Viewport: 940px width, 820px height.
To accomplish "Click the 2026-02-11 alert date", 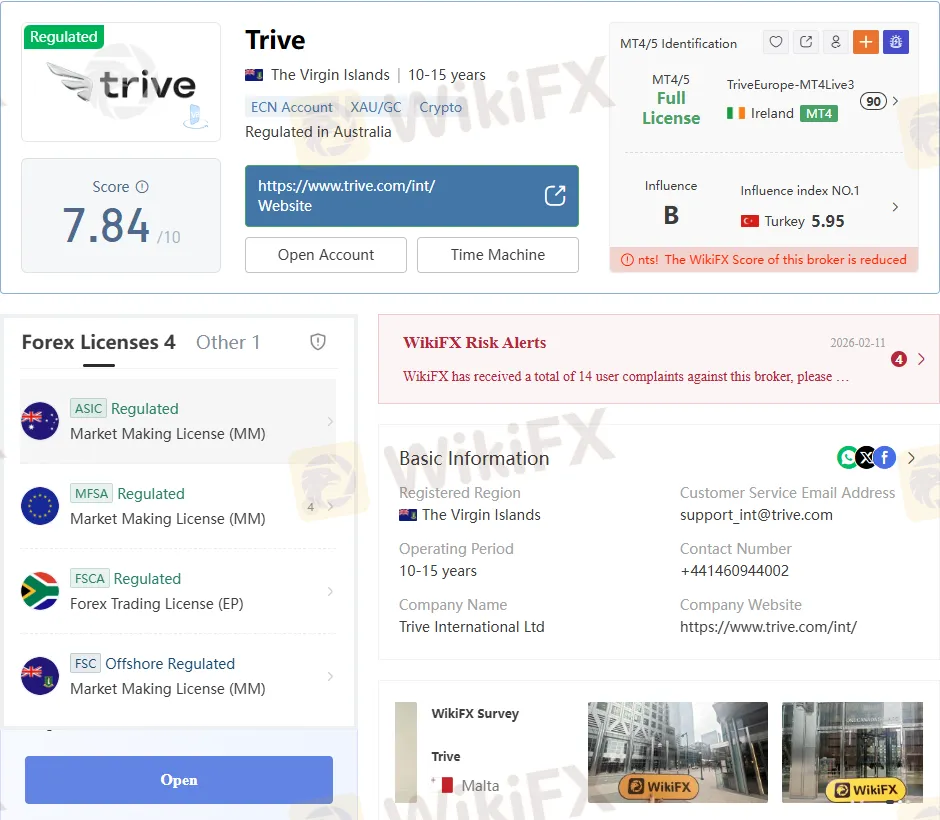I will click(x=857, y=342).
